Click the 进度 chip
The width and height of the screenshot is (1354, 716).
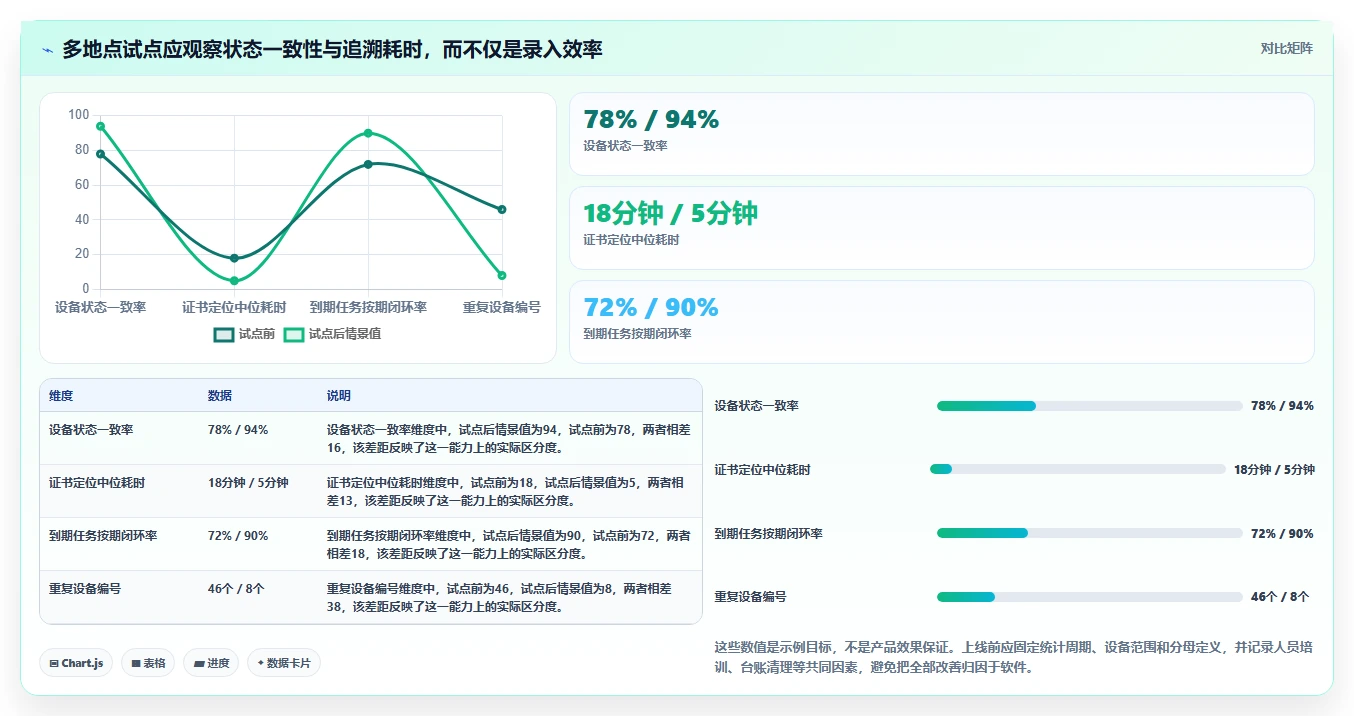pyautogui.click(x=211, y=663)
